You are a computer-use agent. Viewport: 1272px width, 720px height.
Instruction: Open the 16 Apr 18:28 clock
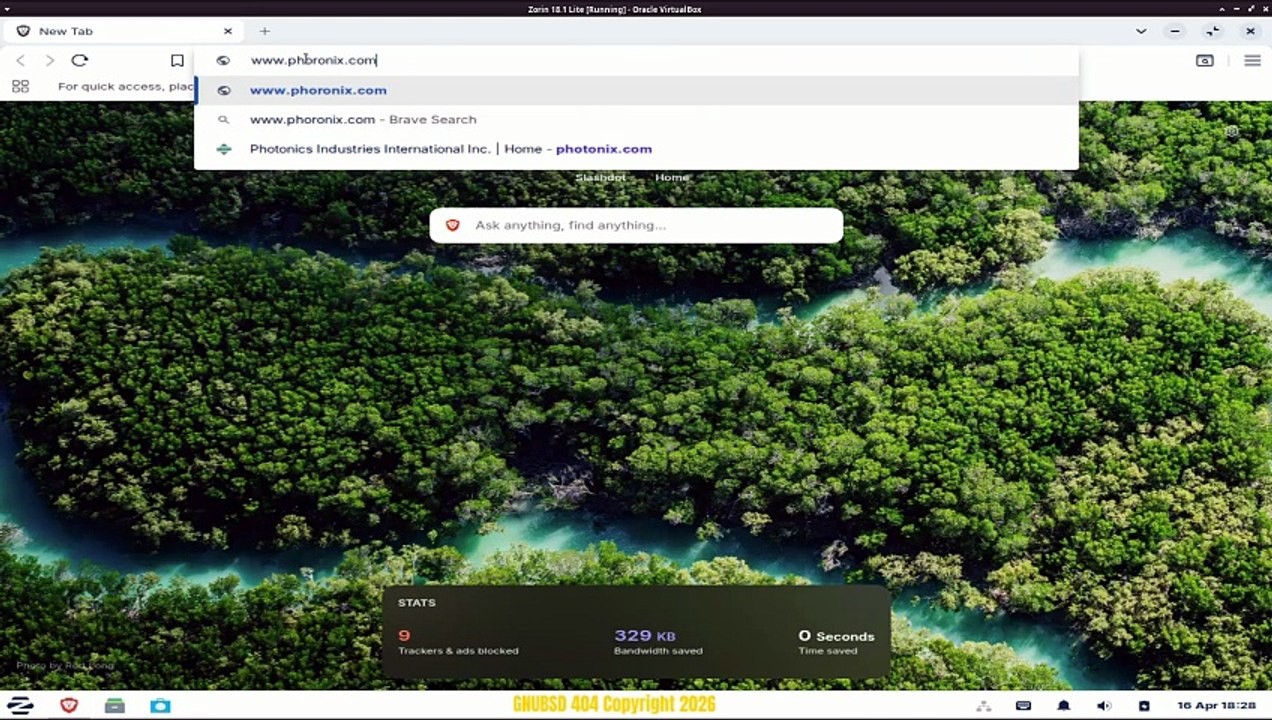click(x=1216, y=706)
